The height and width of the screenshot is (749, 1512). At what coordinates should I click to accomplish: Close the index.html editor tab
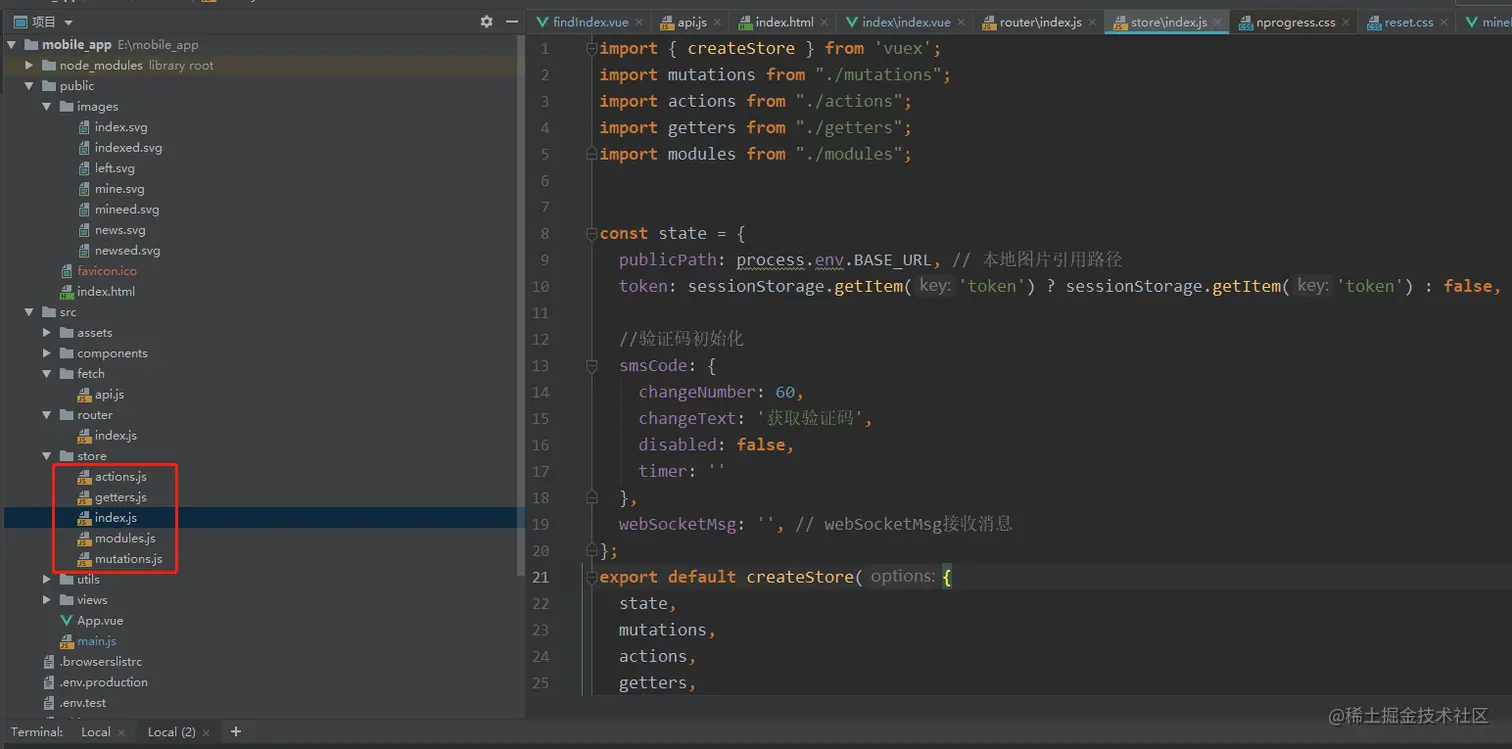(824, 23)
